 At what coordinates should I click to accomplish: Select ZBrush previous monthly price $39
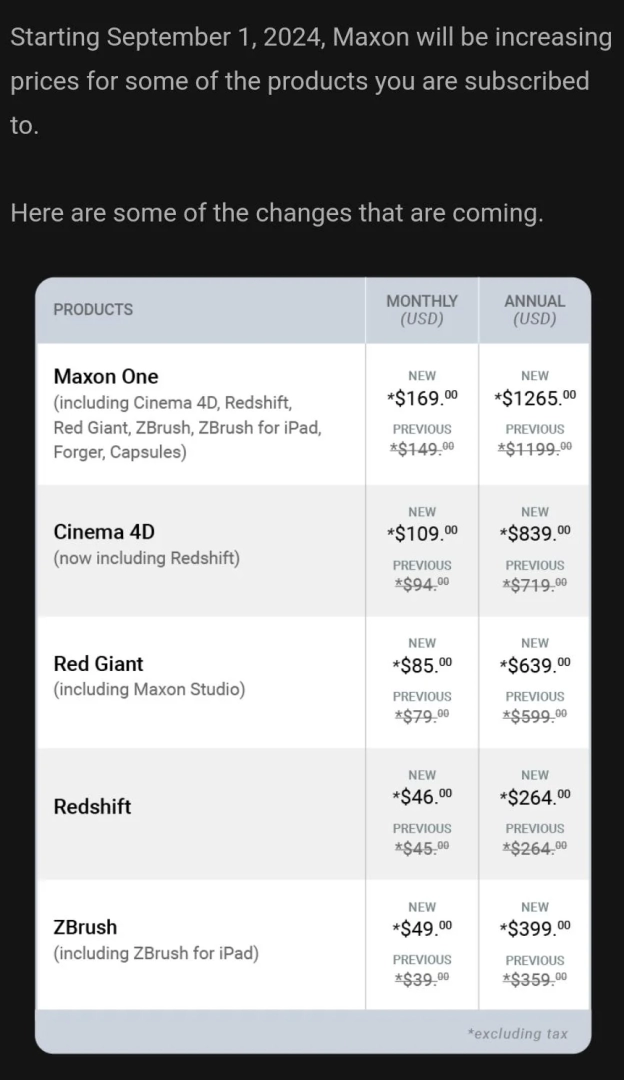coord(422,979)
